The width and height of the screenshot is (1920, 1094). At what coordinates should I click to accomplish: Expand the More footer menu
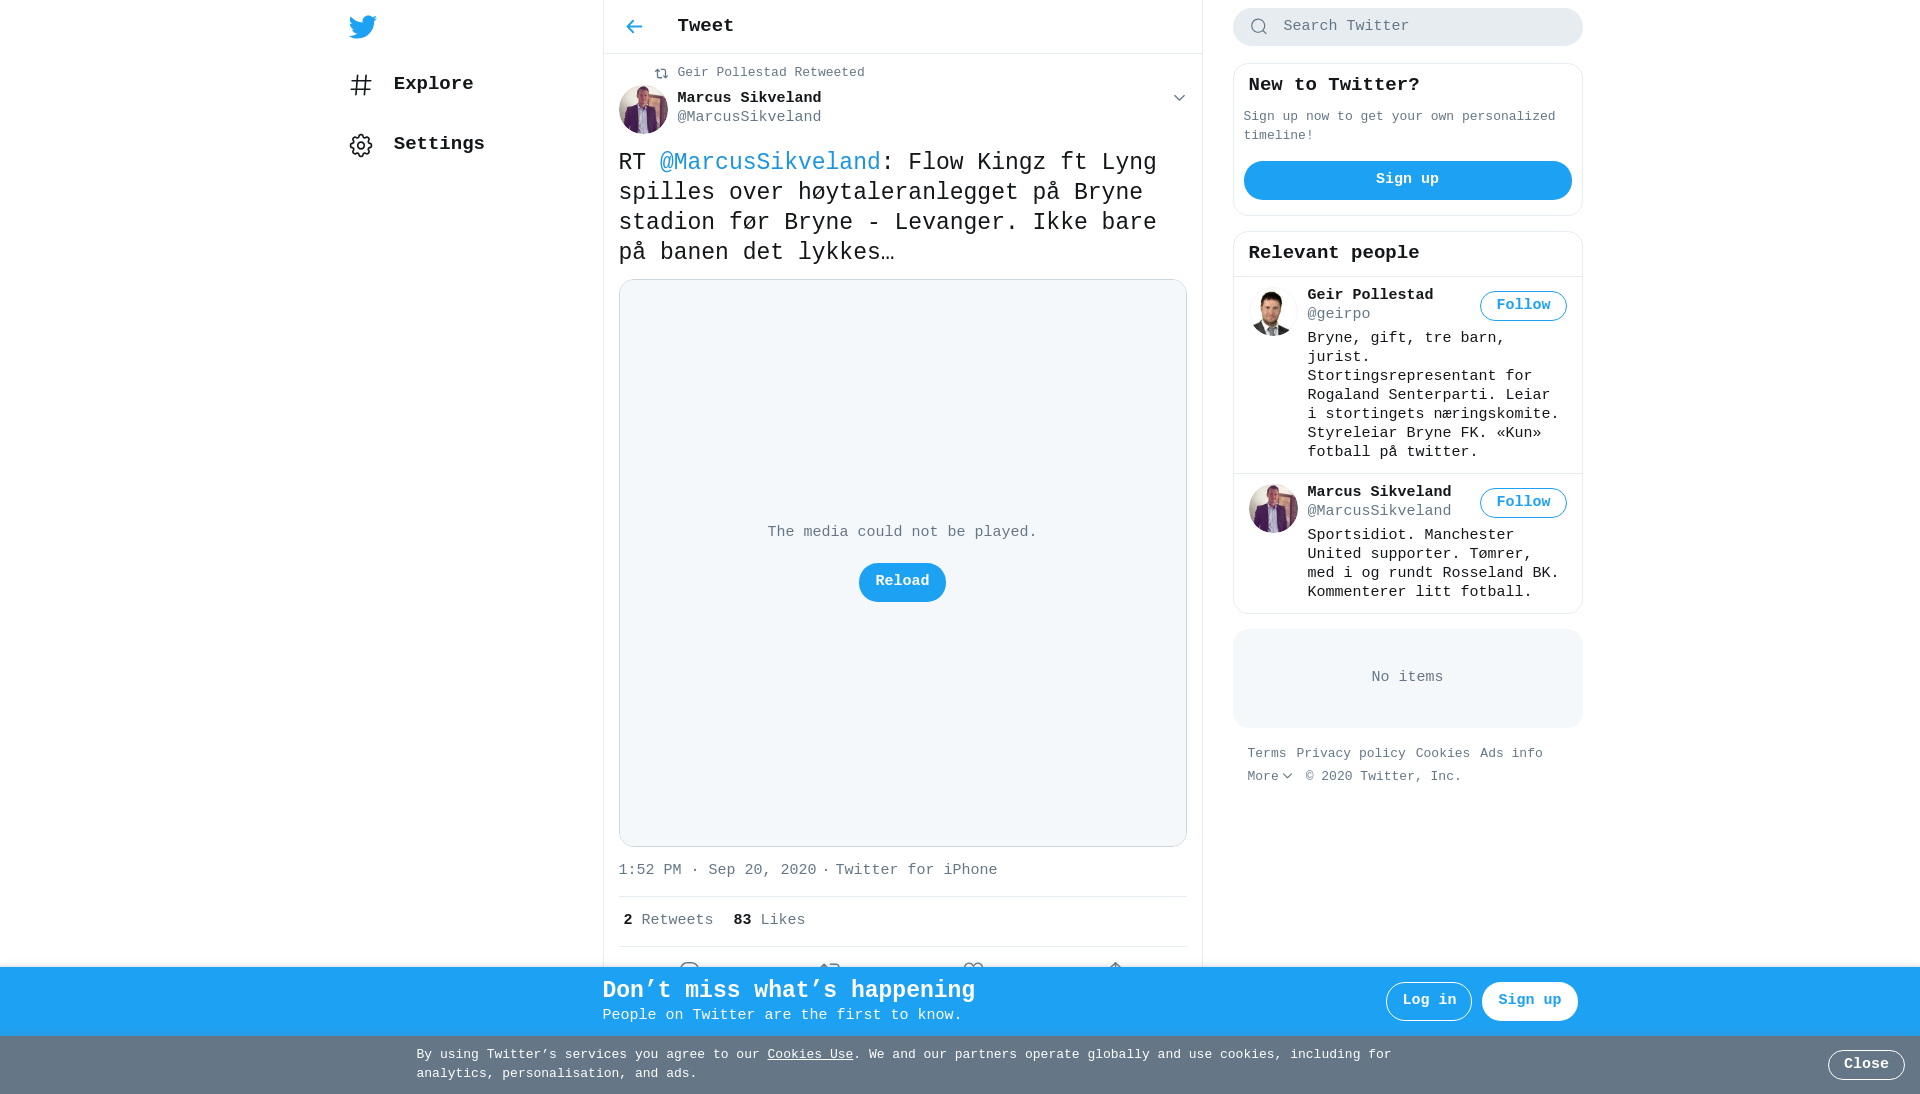pyautogui.click(x=1270, y=777)
